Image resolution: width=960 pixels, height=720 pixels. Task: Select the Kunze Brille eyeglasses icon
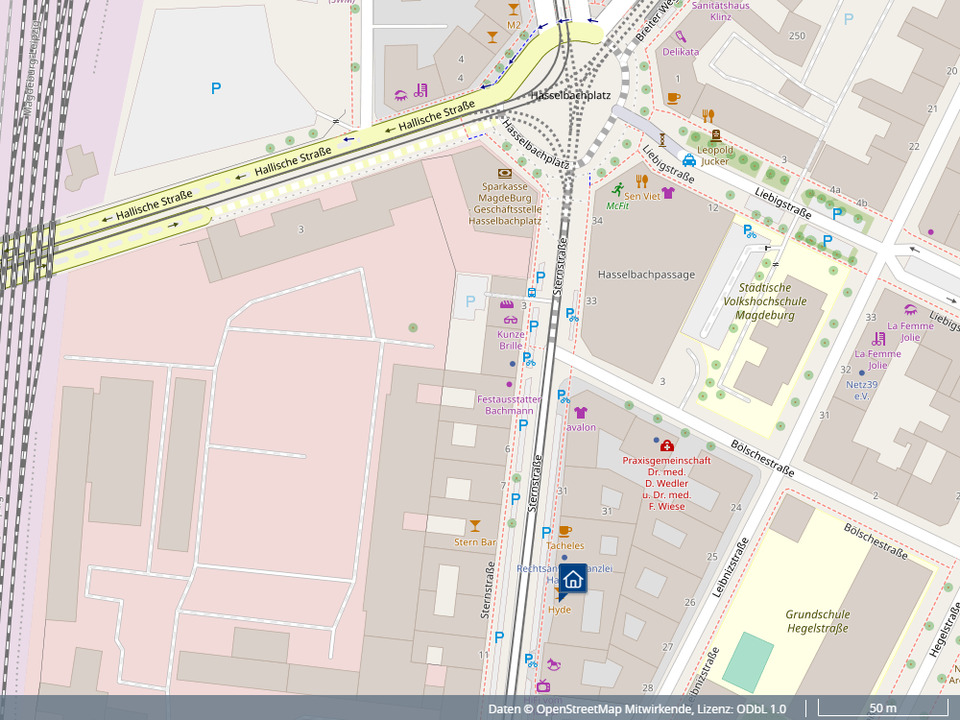point(510,320)
